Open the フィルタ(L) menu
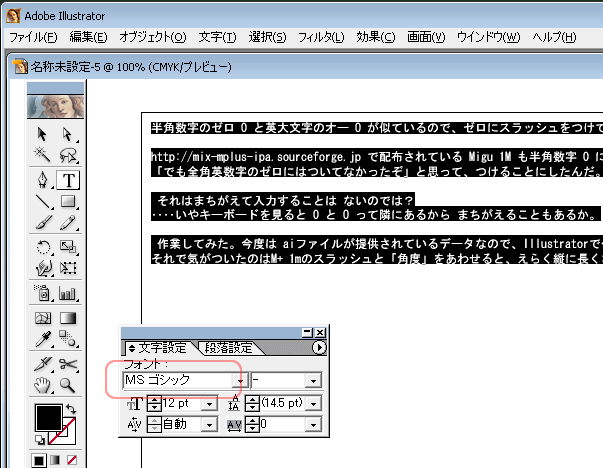The image size is (603, 468). pos(321,37)
